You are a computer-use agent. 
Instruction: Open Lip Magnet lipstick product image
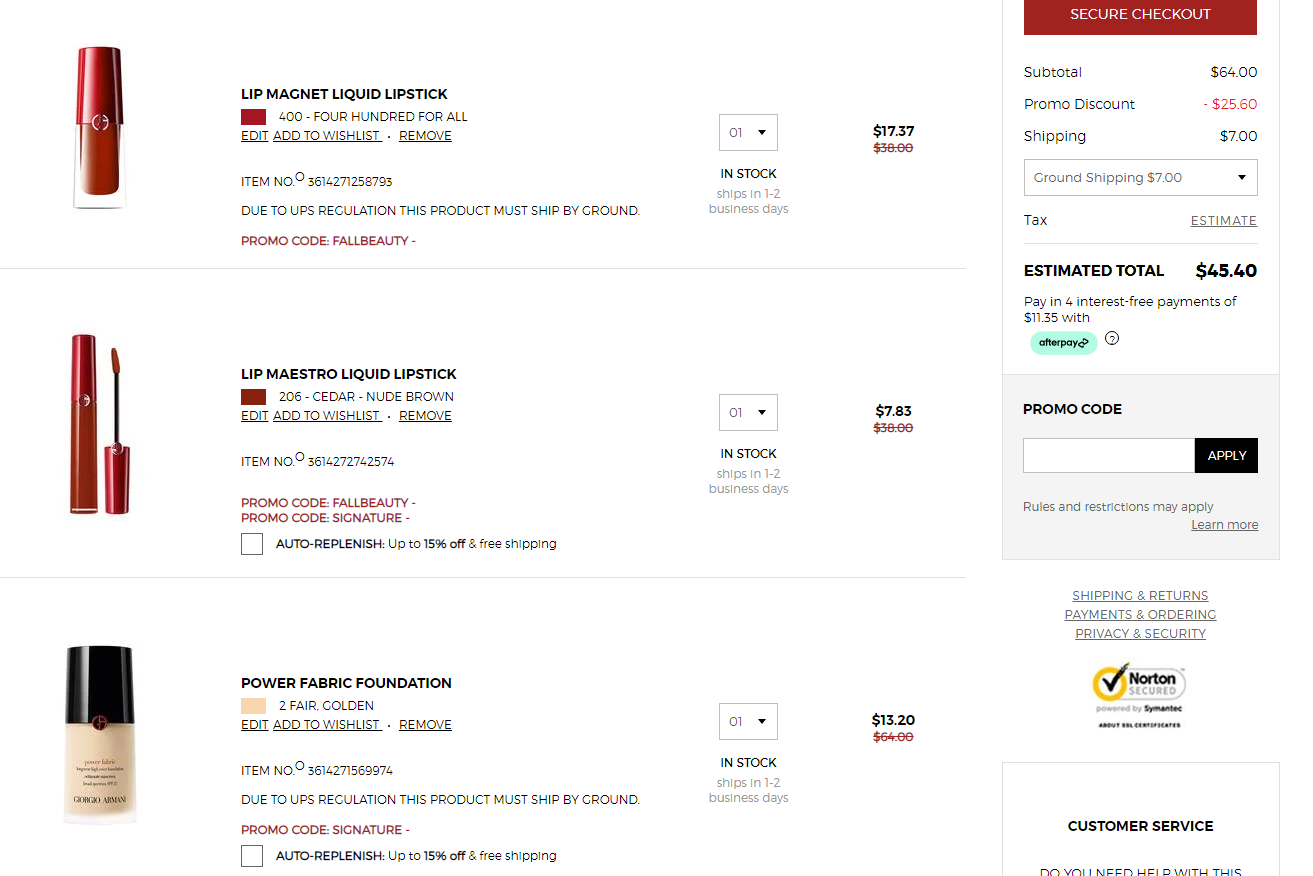click(x=99, y=128)
